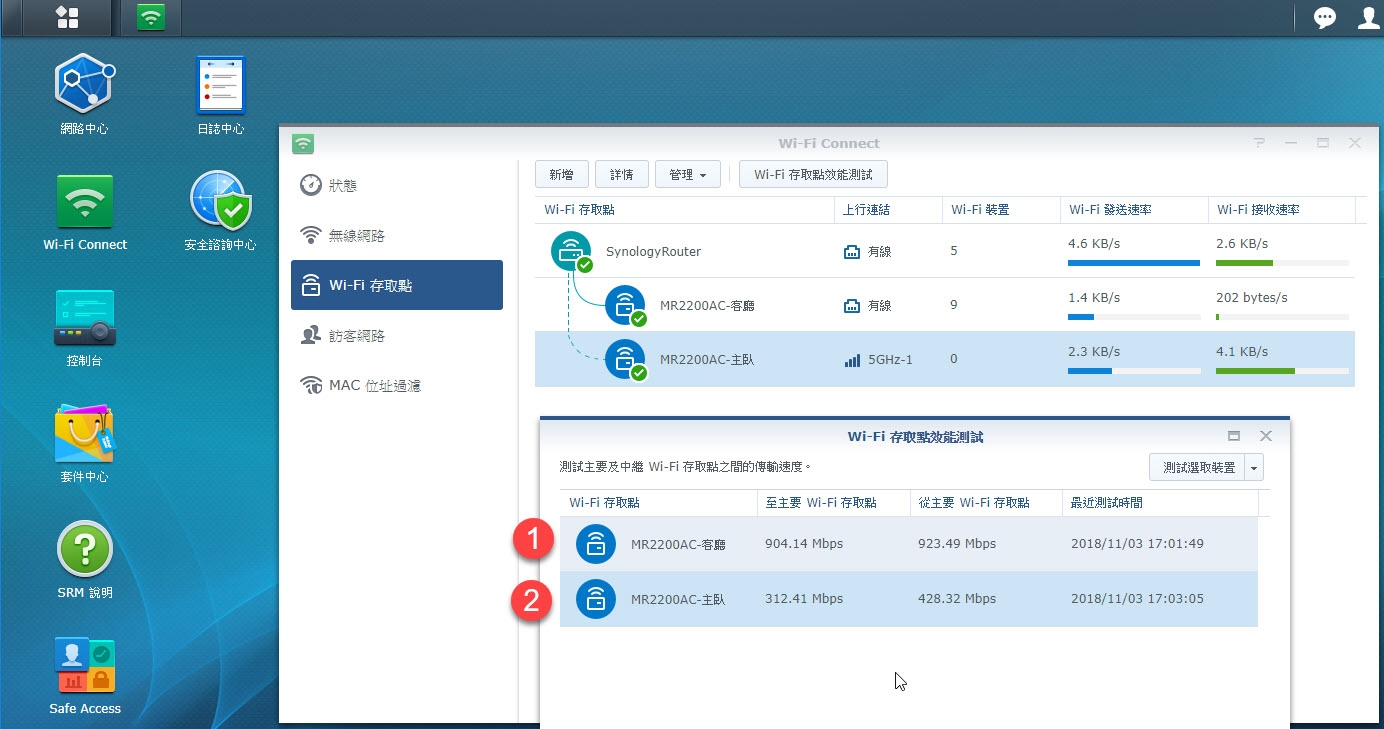Open the notifications chat bubble icon

coord(1325,17)
